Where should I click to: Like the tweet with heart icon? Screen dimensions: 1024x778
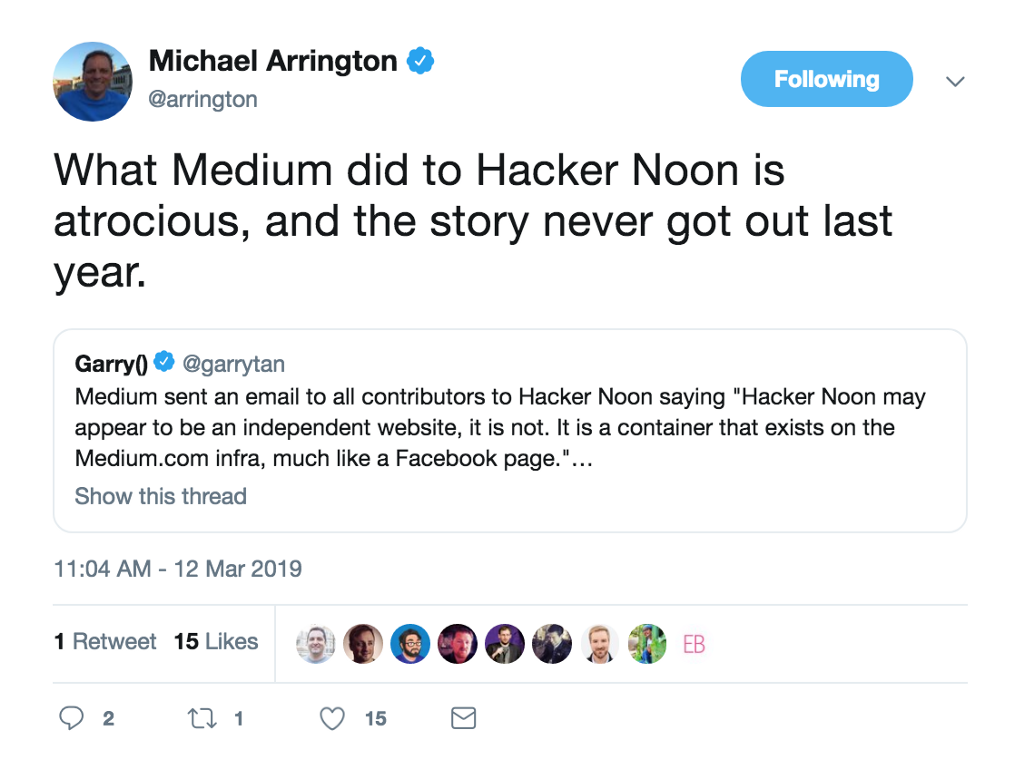click(333, 718)
